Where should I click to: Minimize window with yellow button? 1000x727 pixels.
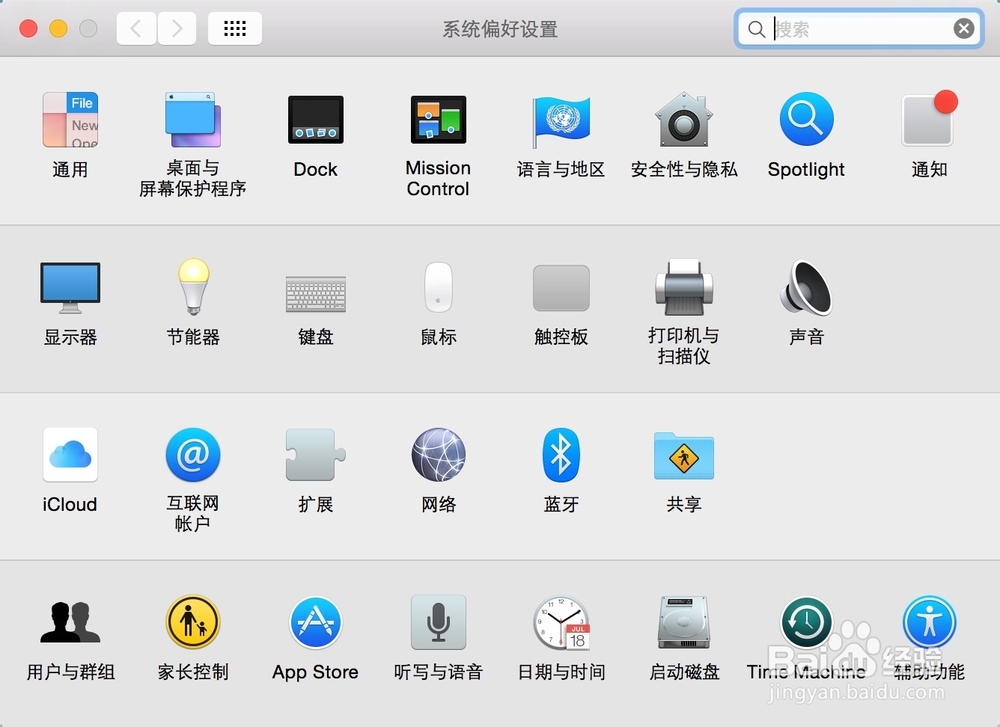pos(59,29)
